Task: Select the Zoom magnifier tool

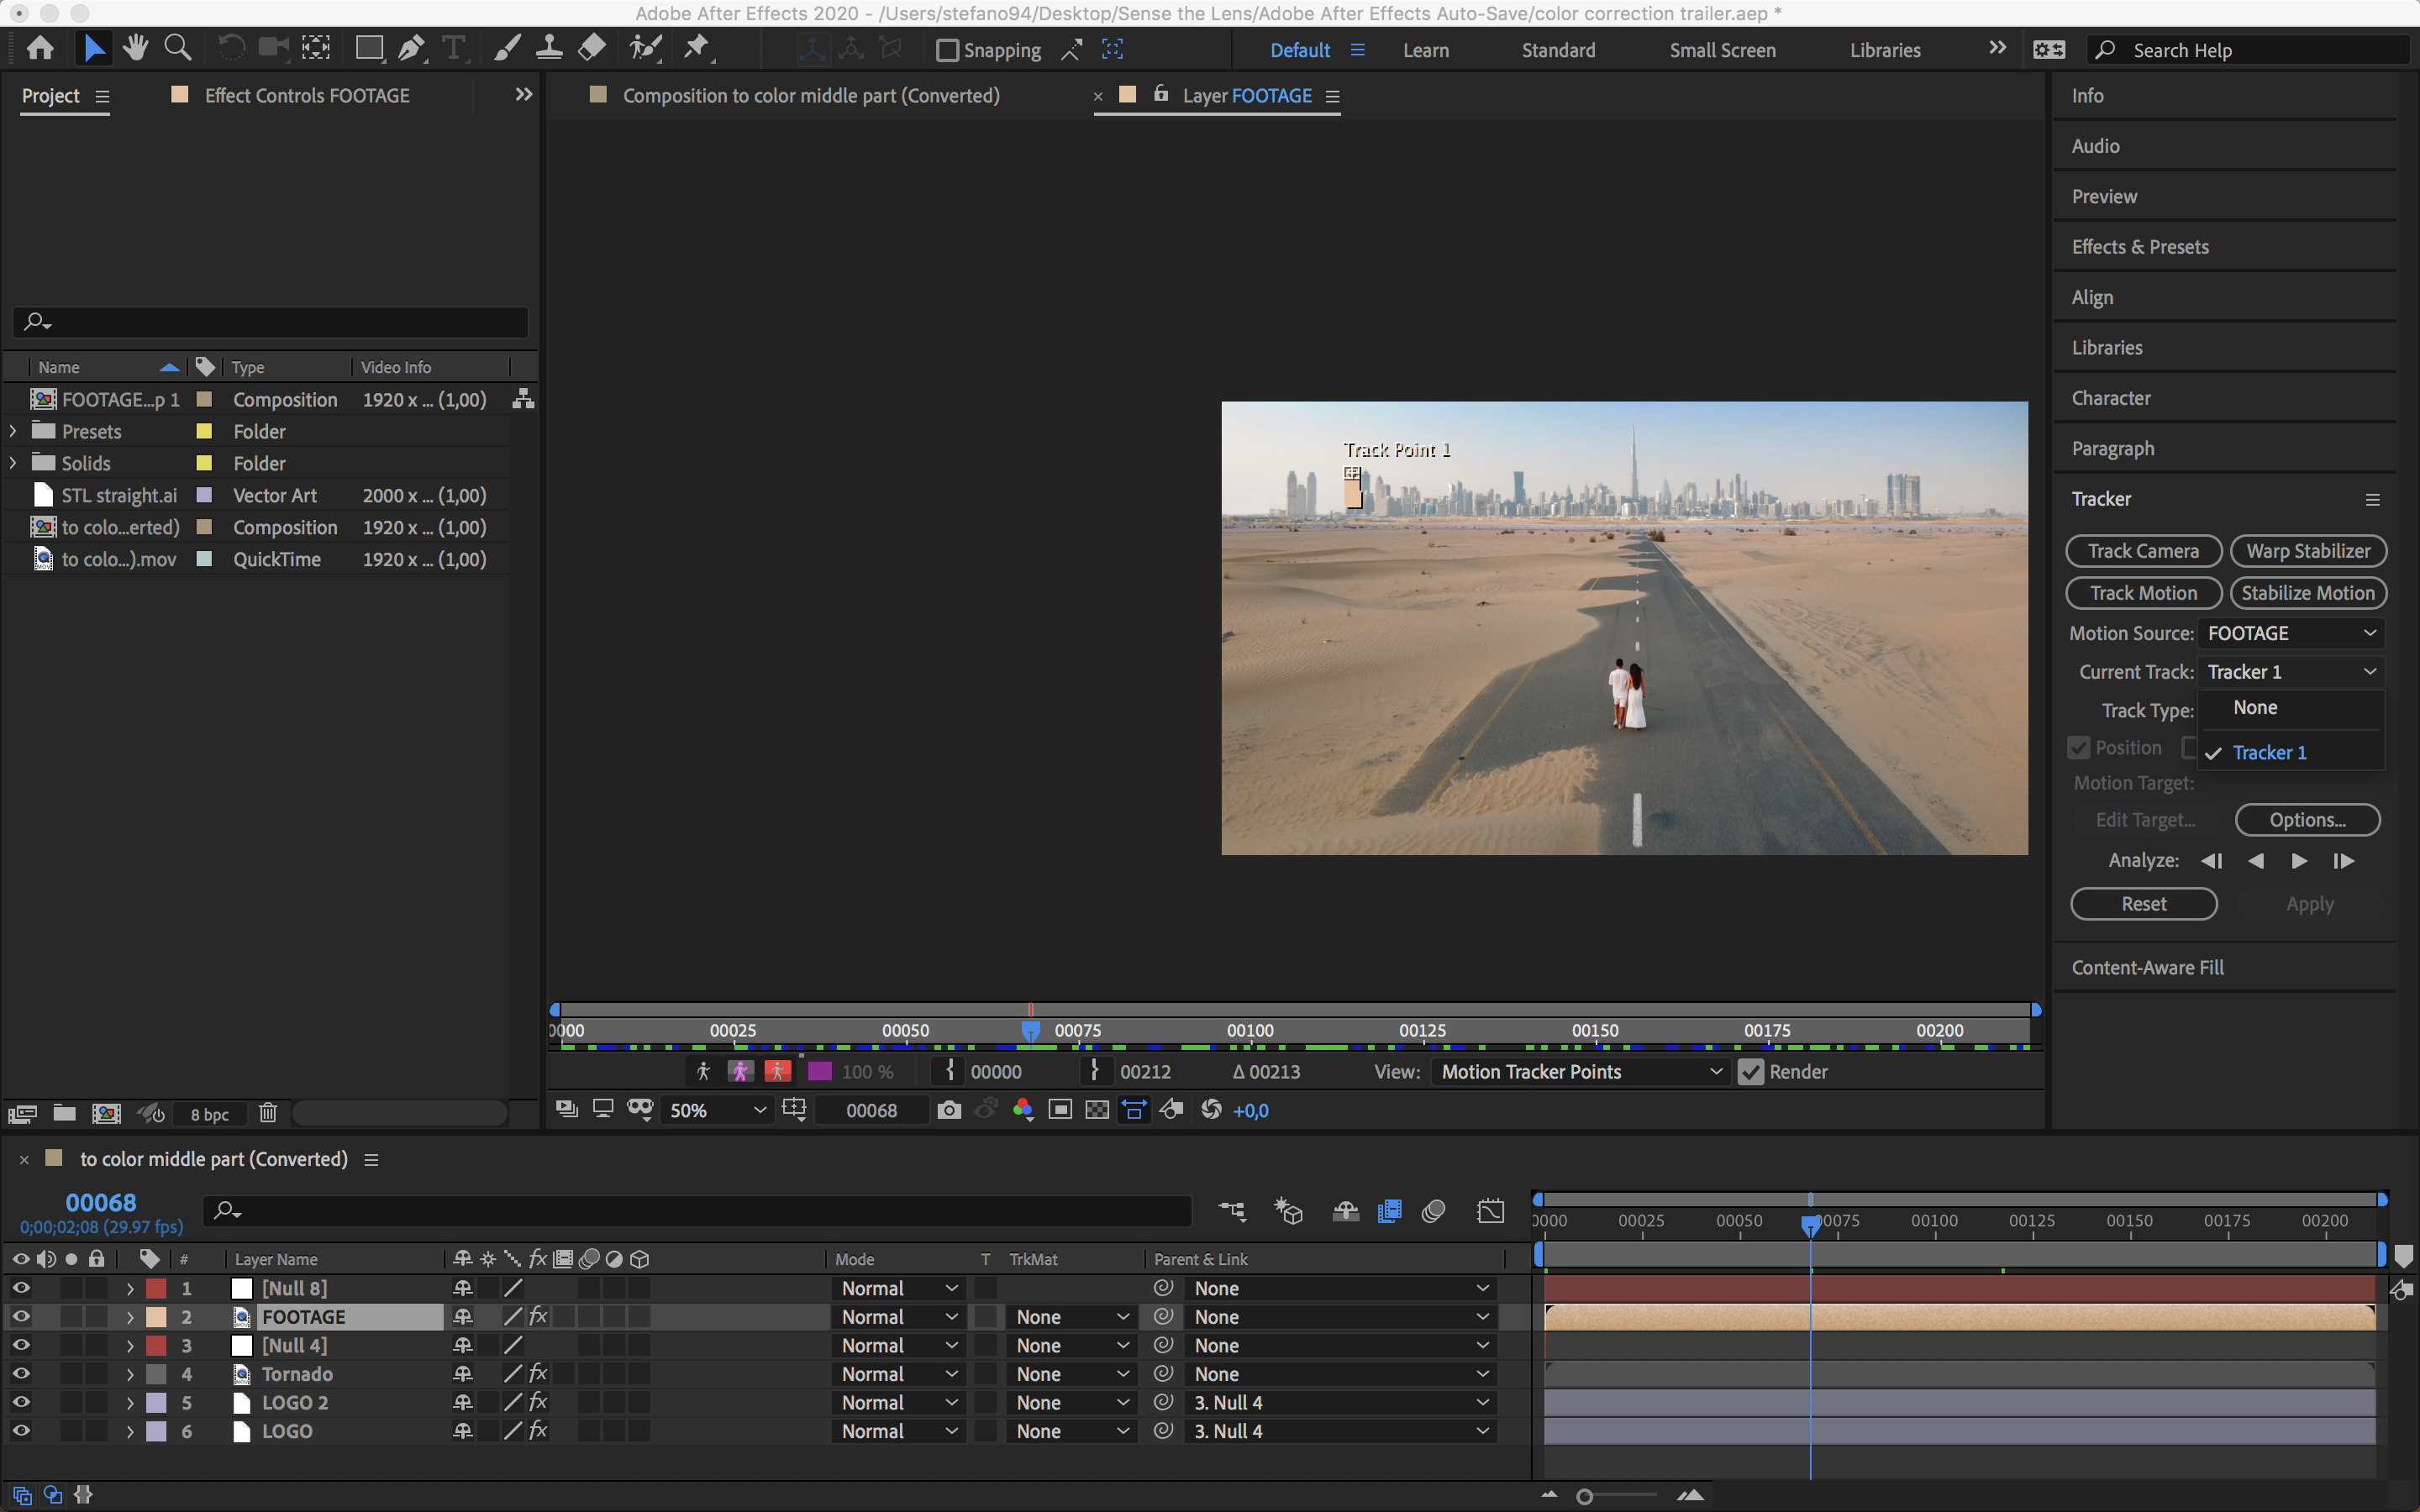Action: [x=178, y=48]
